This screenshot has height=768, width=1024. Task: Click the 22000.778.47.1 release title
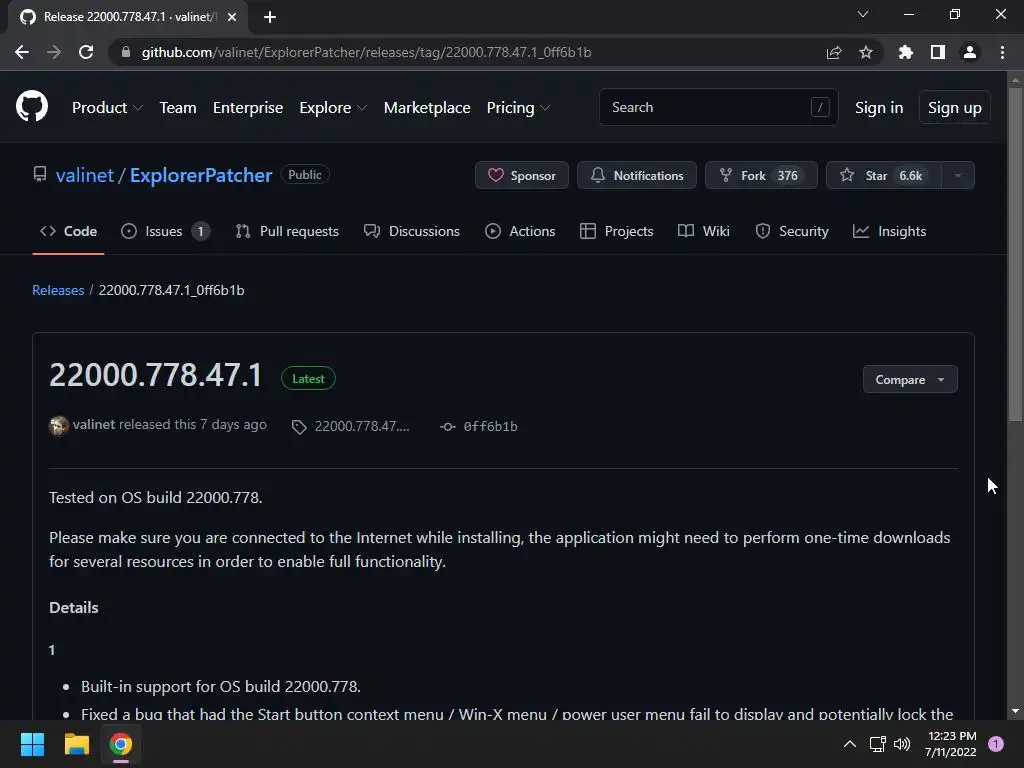coord(155,375)
